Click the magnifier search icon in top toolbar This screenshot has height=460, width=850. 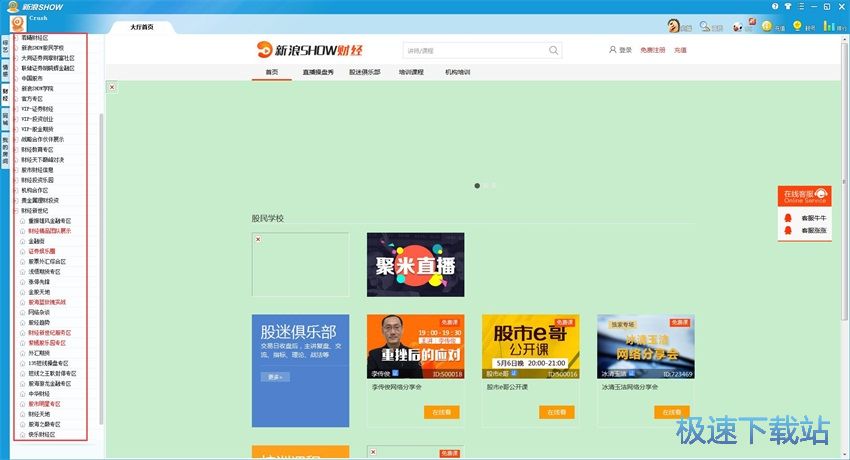click(x=704, y=25)
